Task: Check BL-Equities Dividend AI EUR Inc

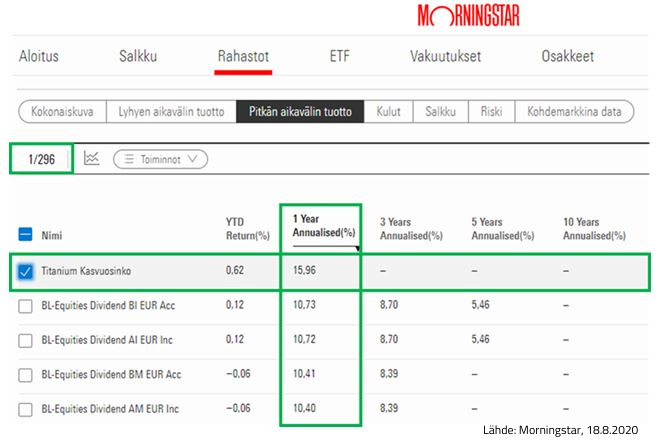Action: pos(25,340)
